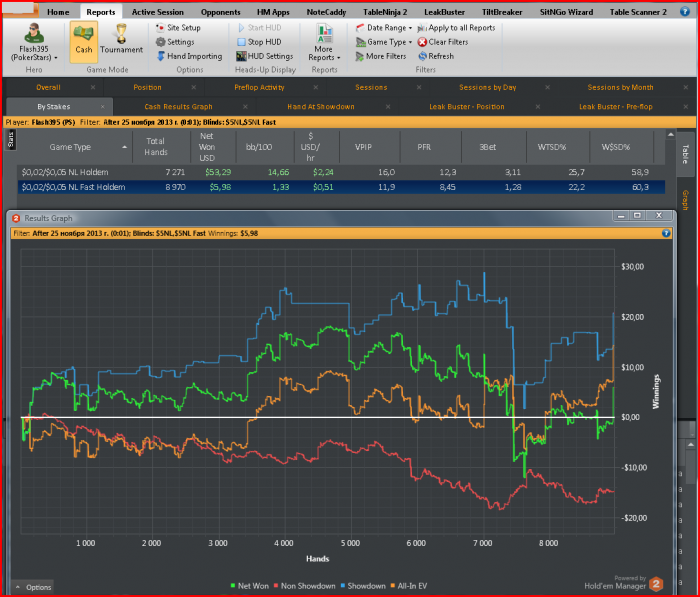Toggle All-In EV legend series

click(x=408, y=586)
